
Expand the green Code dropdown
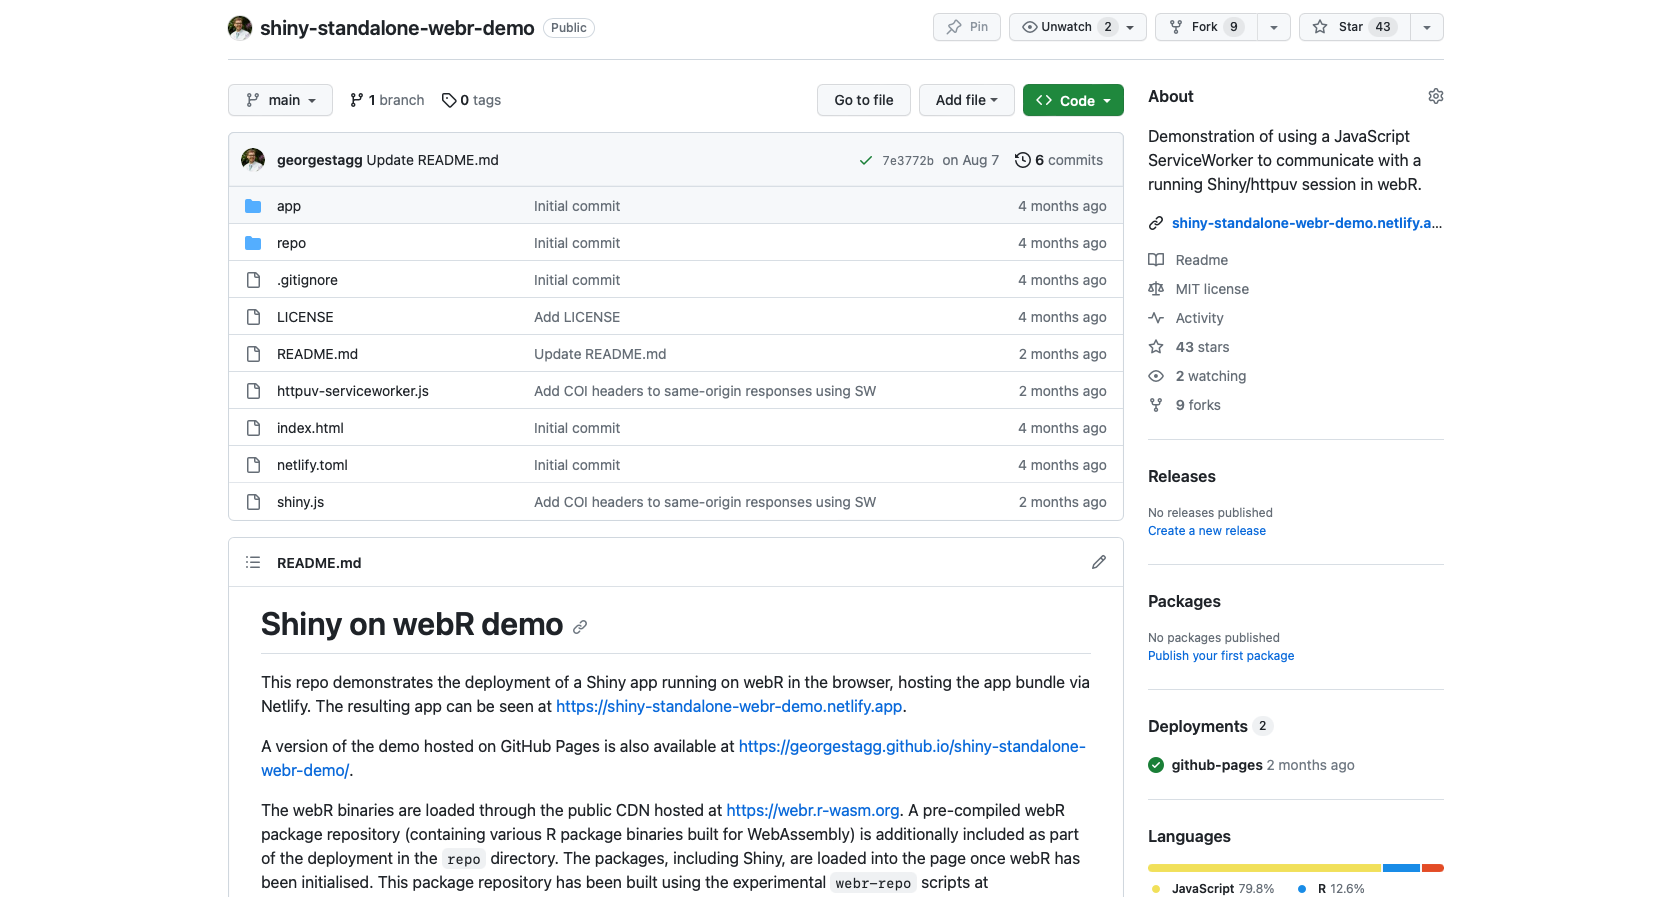(1073, 100)
